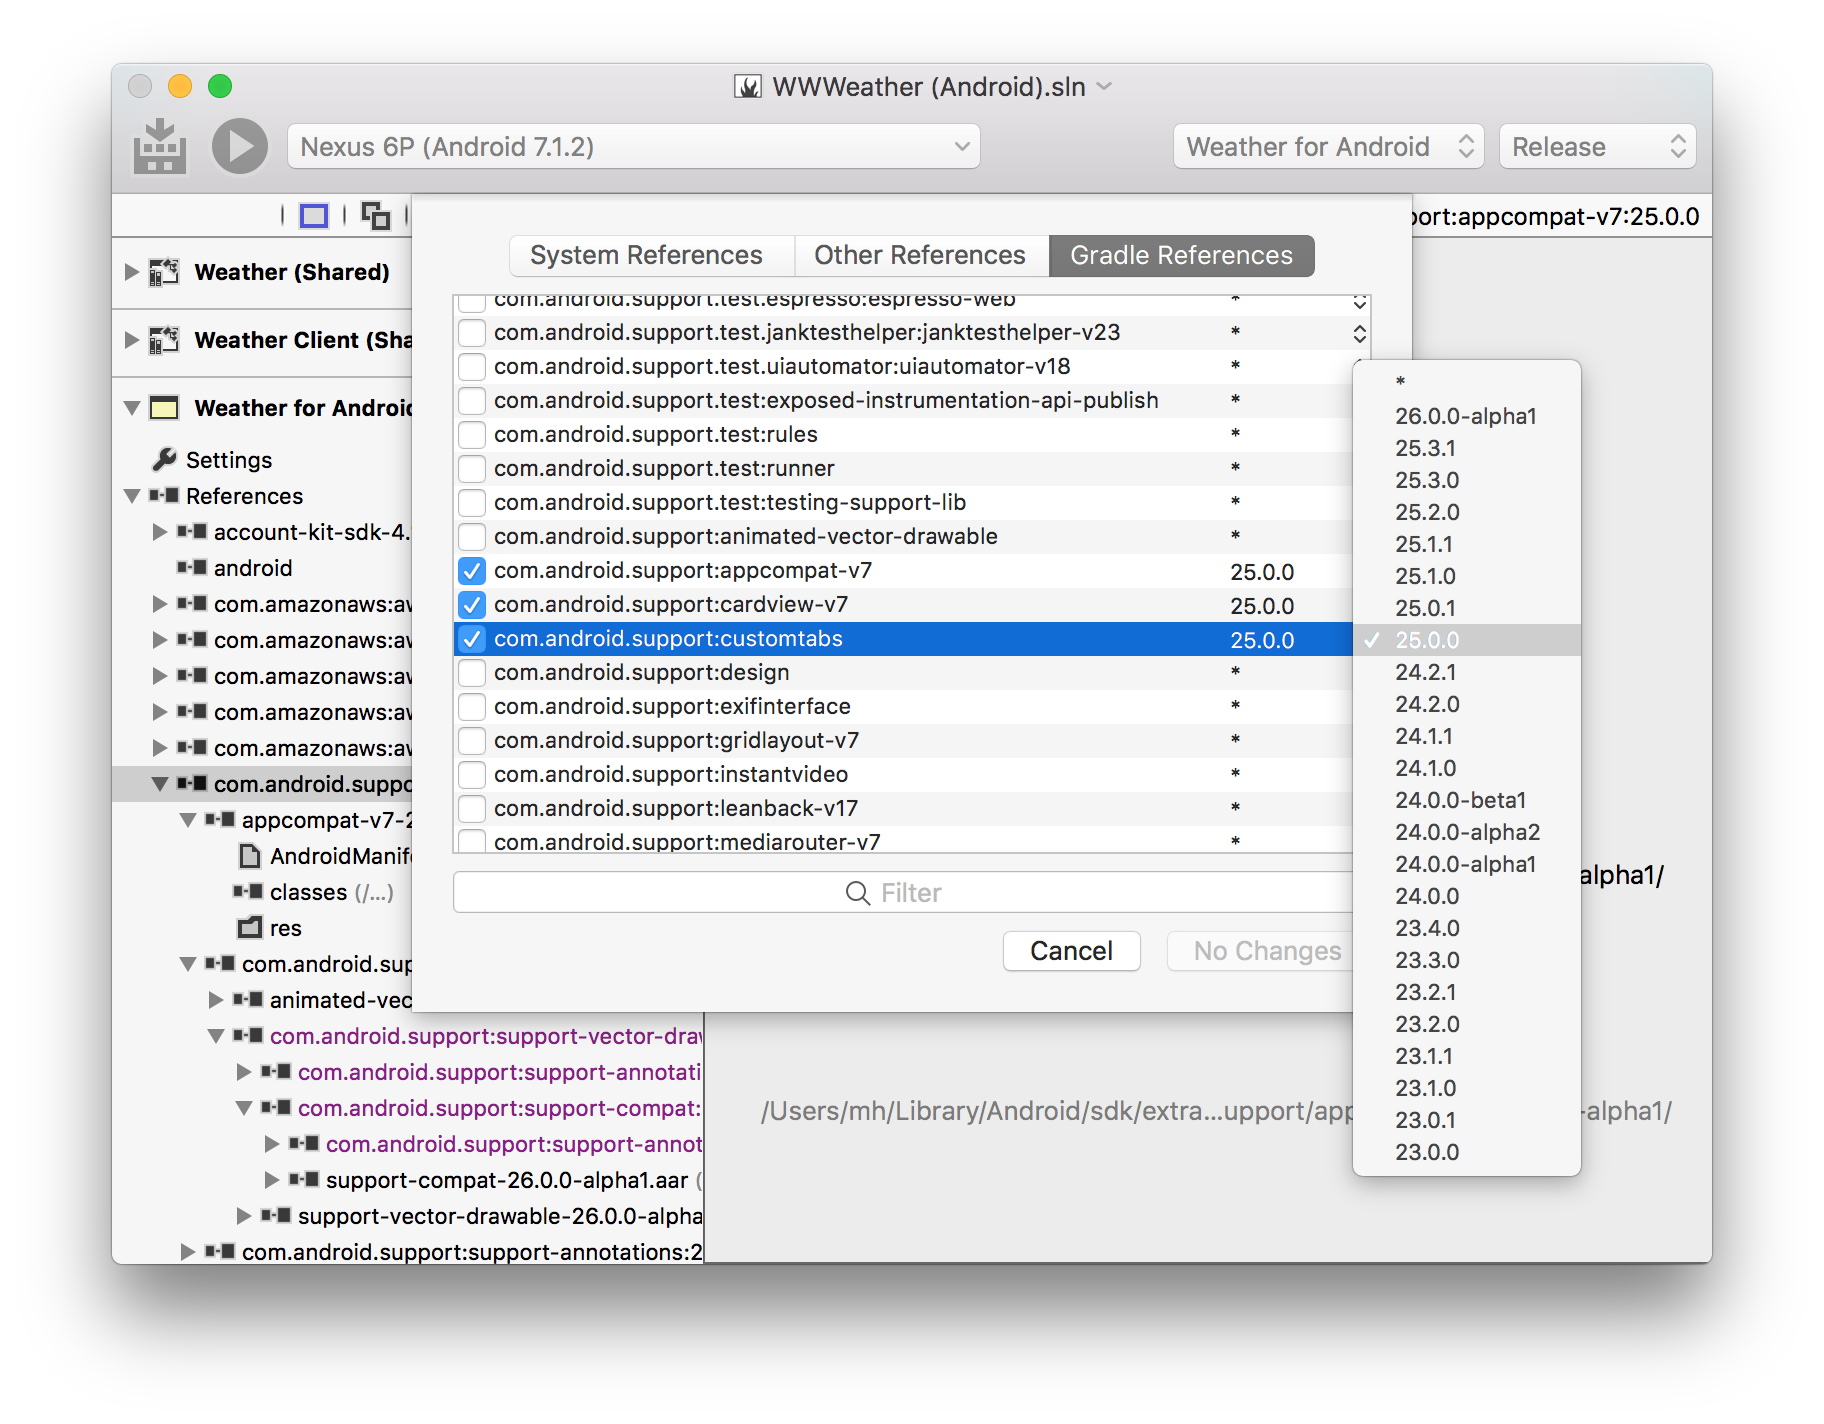This screenshot has height=1424, width=1824.
Task: Check the com.android.support.test:runner checkbox
Action: click(472, 468)
